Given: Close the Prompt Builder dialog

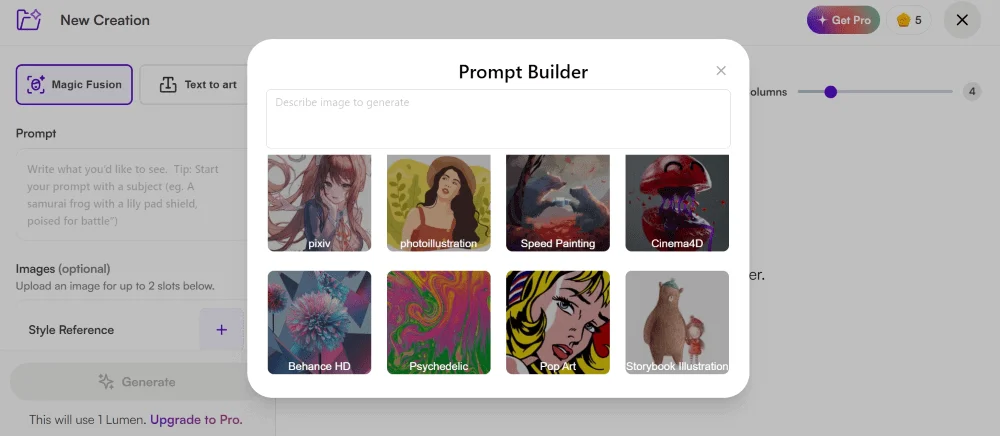Looking at the screenshot, I should pos(721,71).
